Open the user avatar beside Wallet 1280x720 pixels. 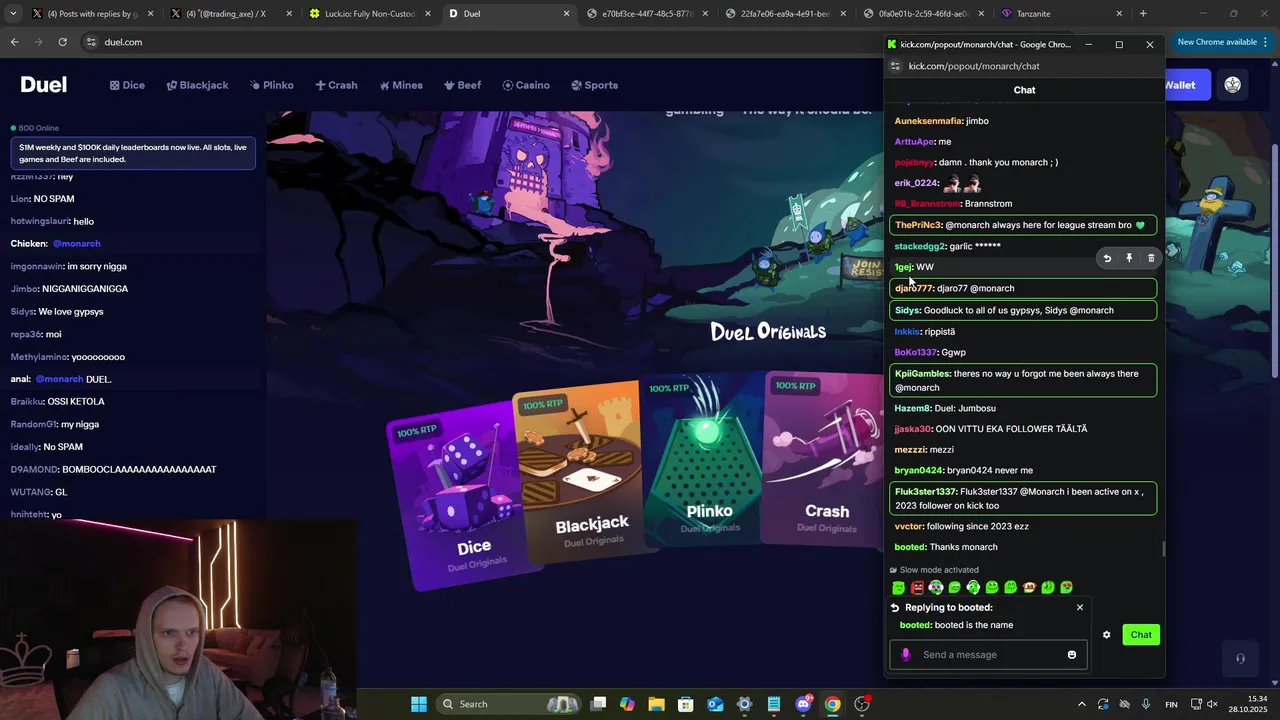point(1232,85)
